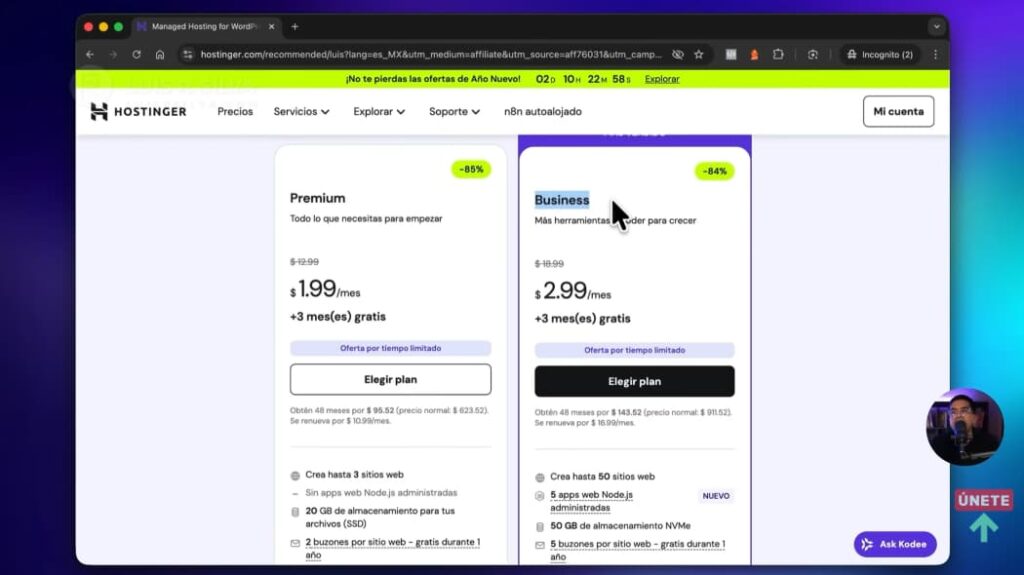Click the crossed-eye tracking protection icon
The height and width of the screenshot is (575, 1024).
(x=678, y=55)
